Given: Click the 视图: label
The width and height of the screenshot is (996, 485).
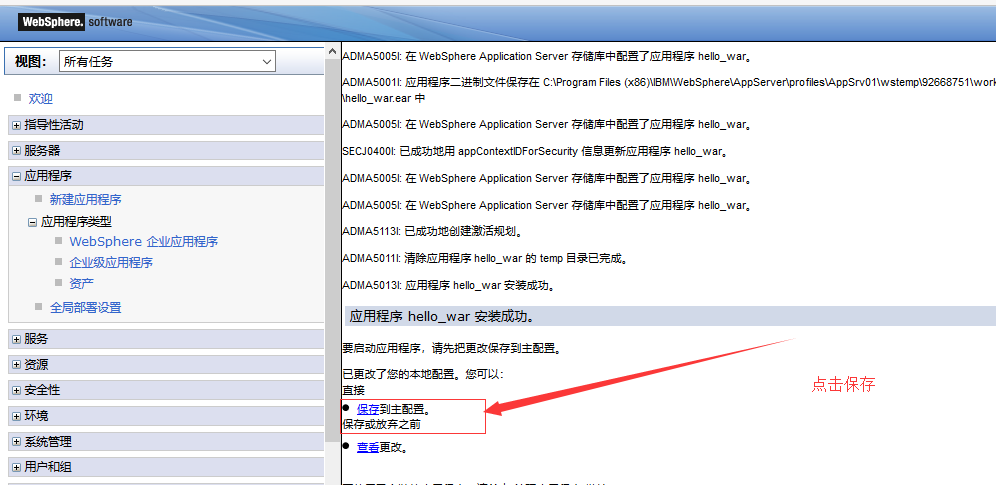Looking at the screenshot, I should [30, 62].
